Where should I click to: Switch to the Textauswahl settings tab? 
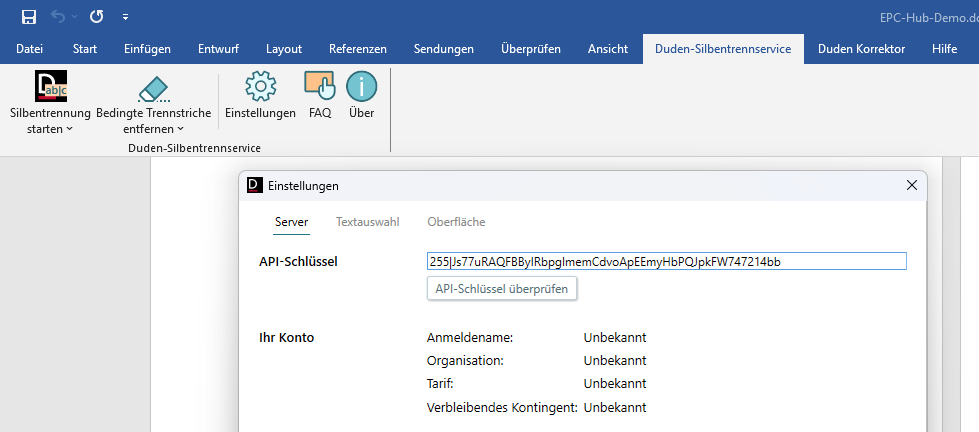368,222
